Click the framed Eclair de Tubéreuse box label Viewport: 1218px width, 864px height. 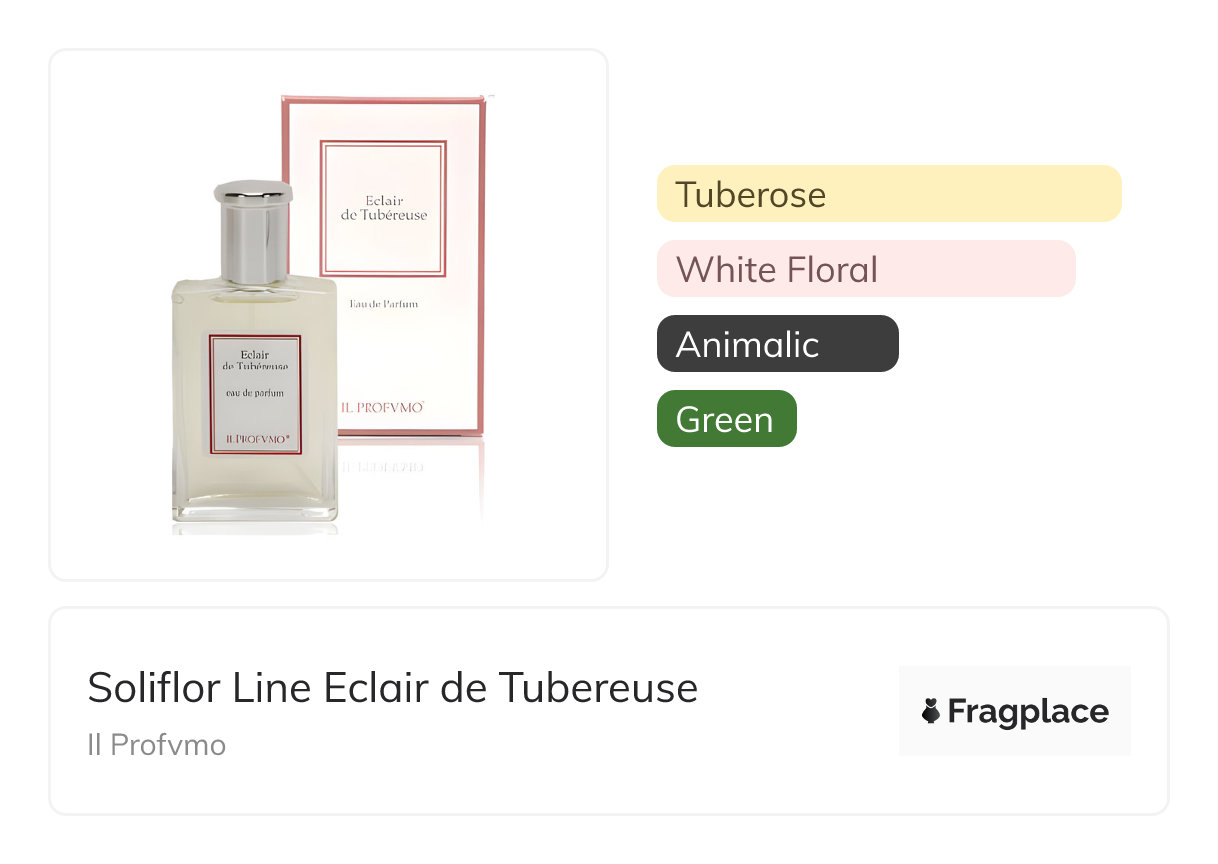383,208
